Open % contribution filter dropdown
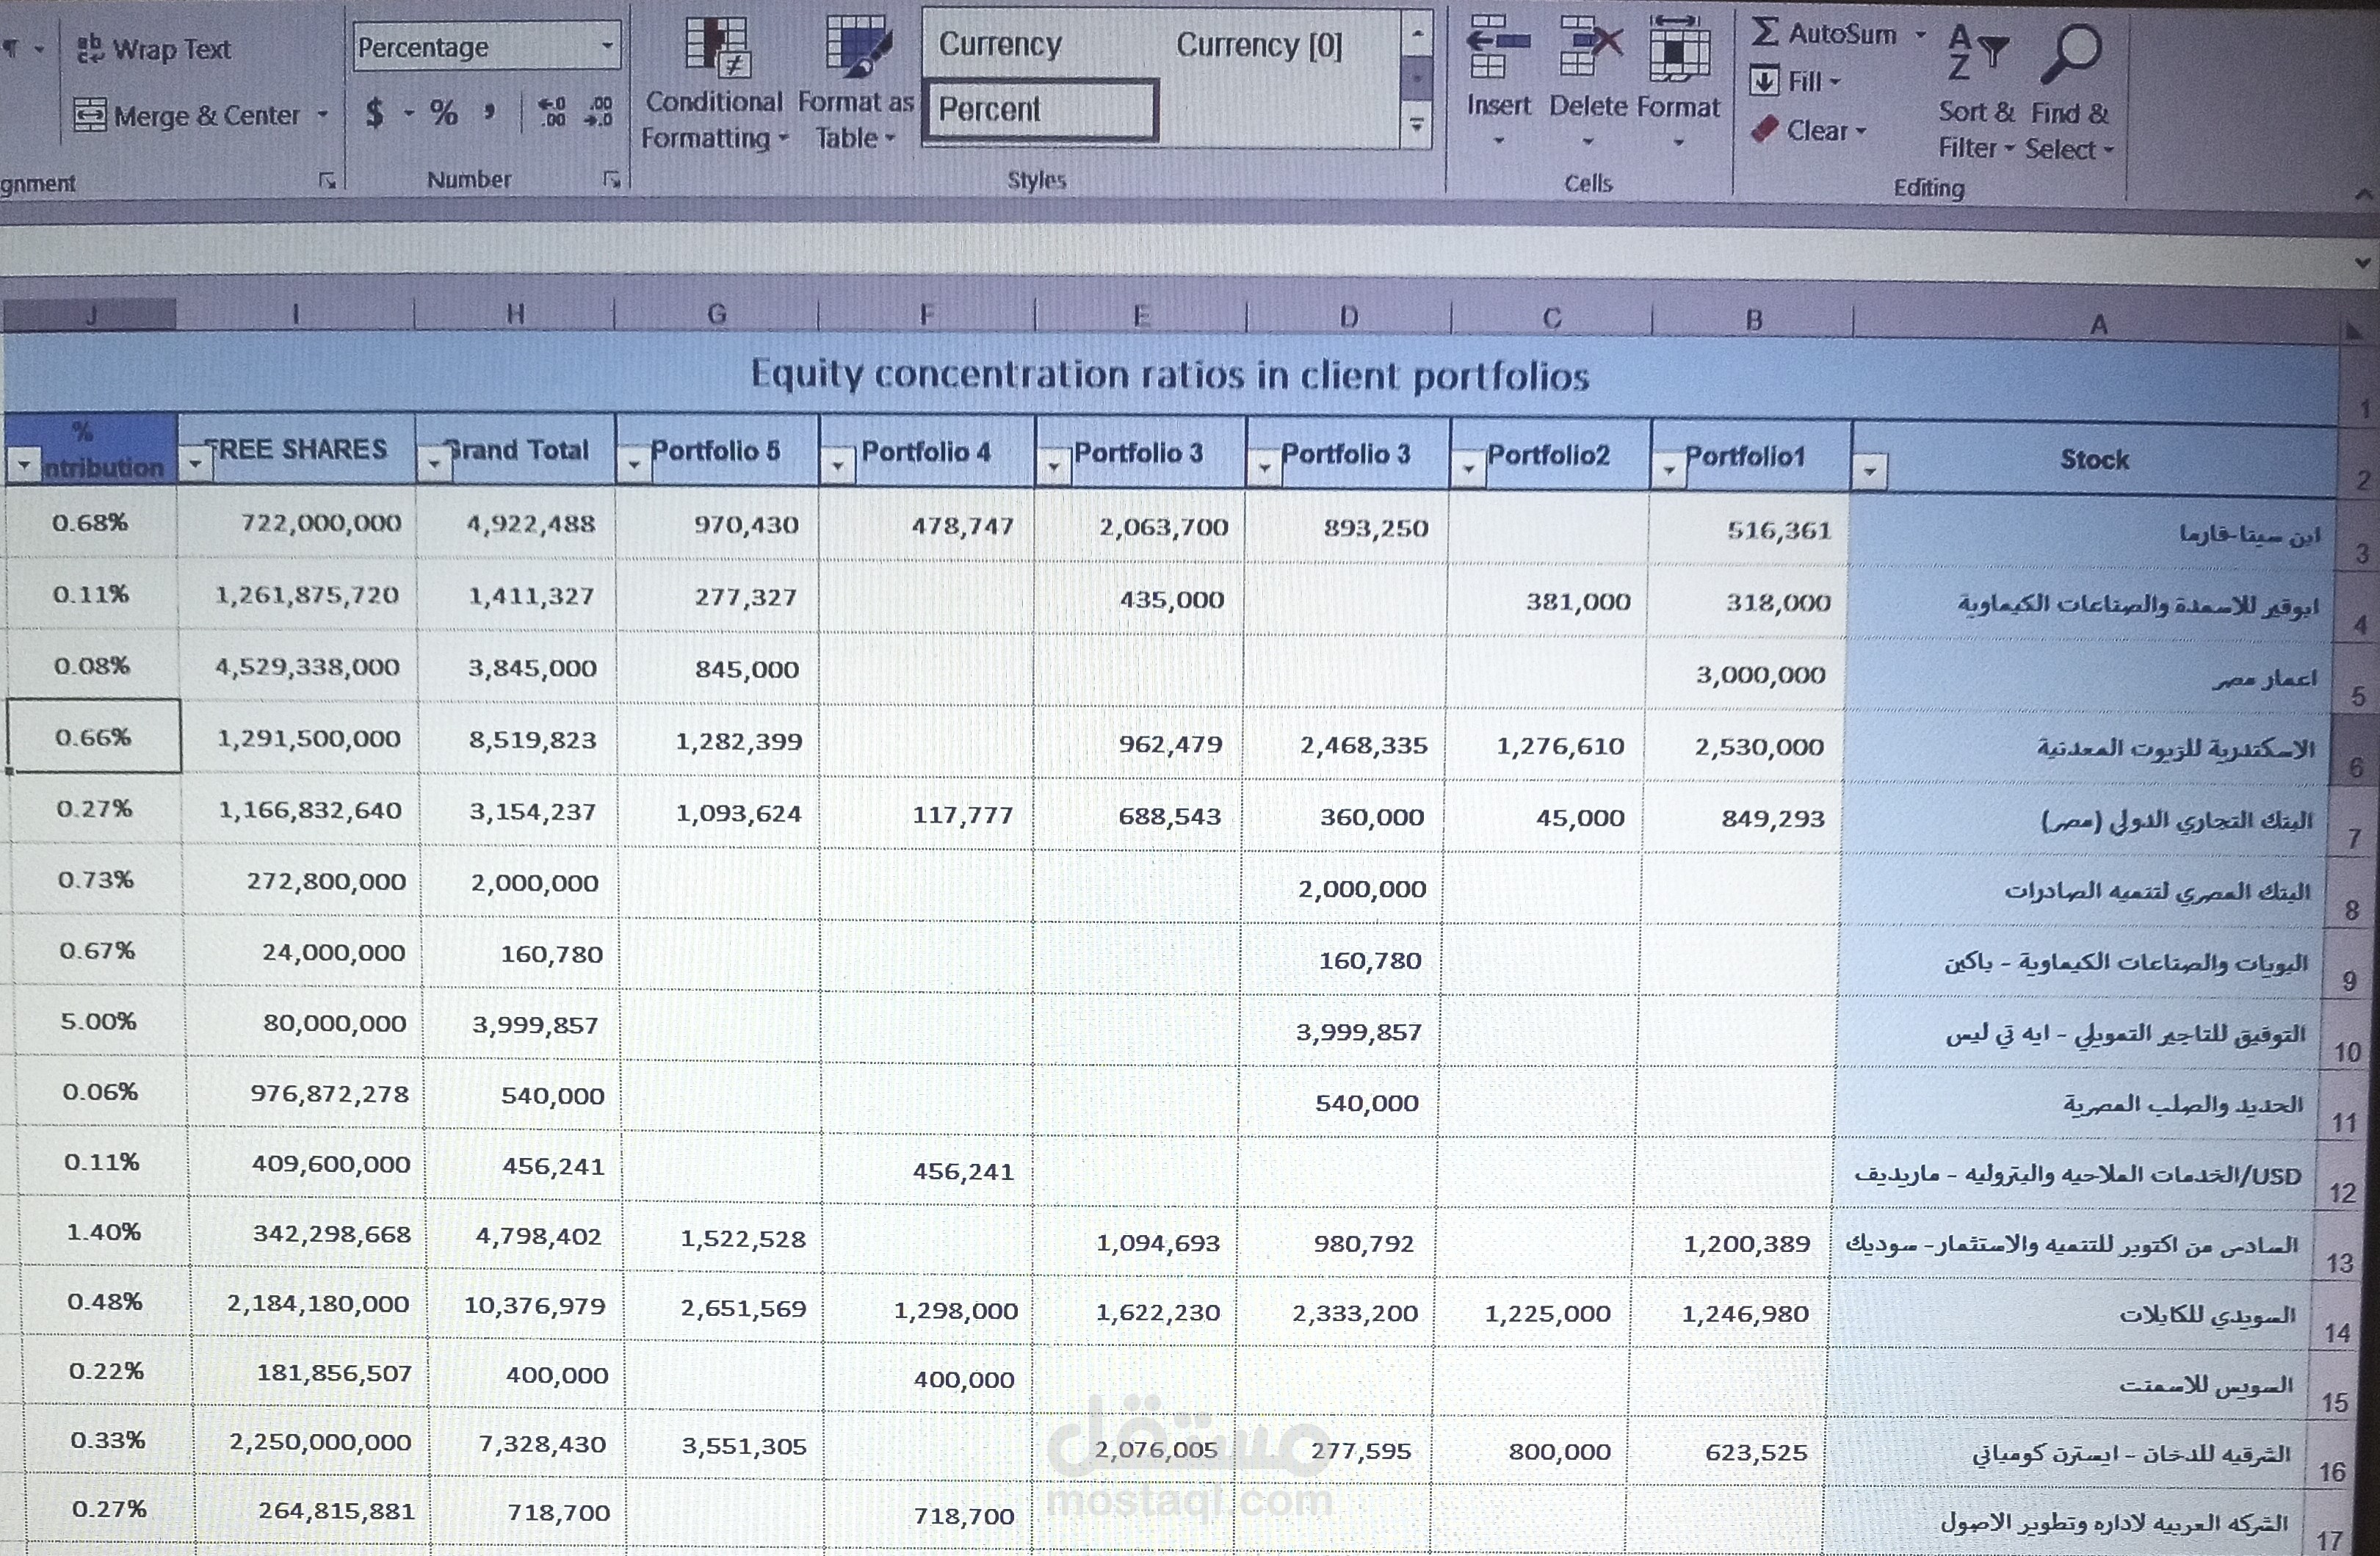 pyautogui.click(x=23, y=465)
